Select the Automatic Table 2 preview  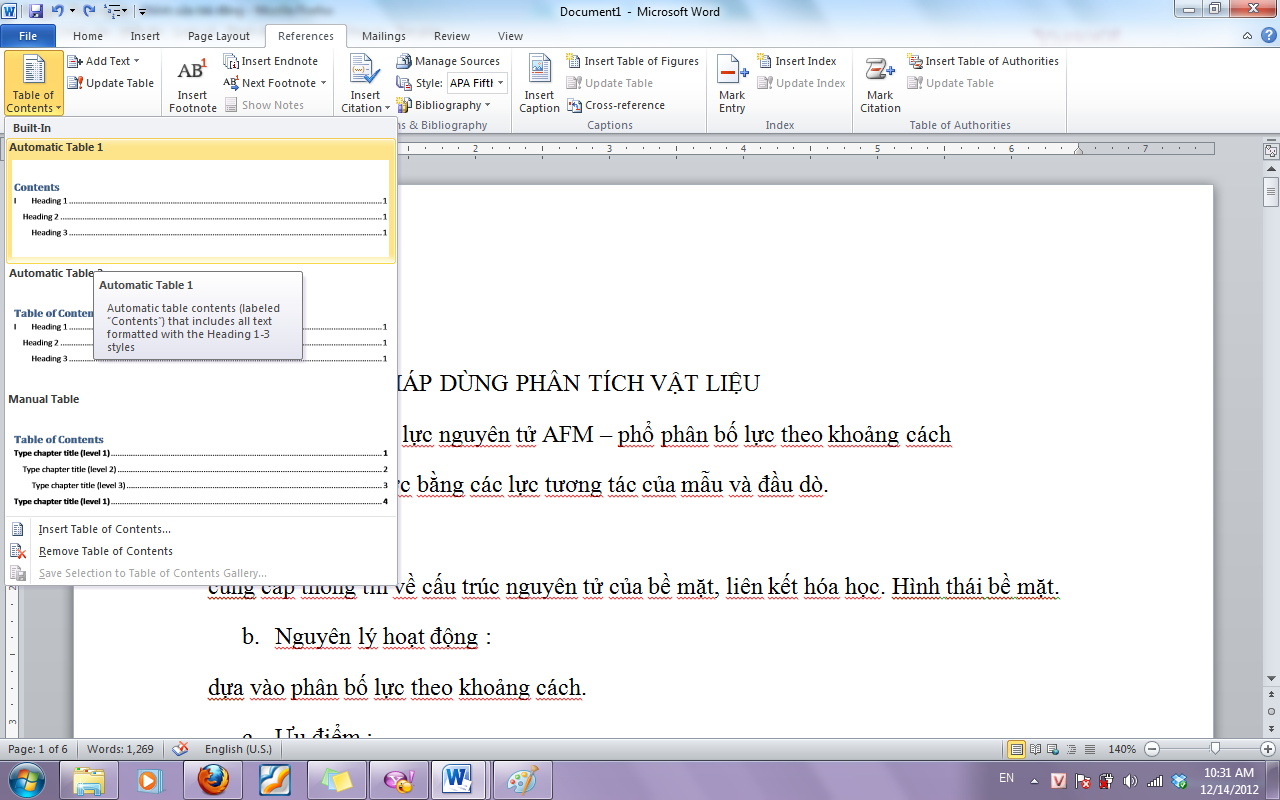click(x=200, y=325)
